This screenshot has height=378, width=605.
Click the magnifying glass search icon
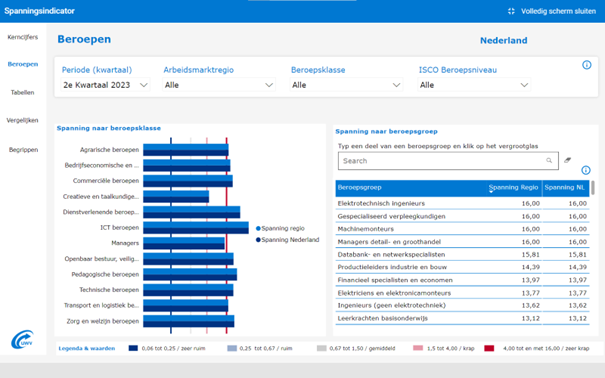549,160
